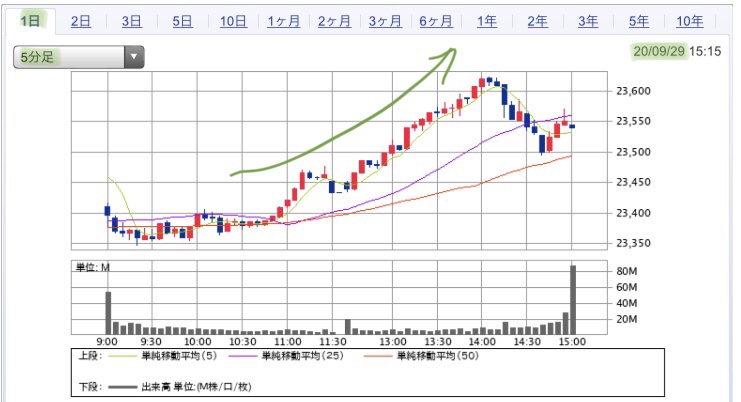Click the tallest volume bar at 15:00

tap(573, 300)
